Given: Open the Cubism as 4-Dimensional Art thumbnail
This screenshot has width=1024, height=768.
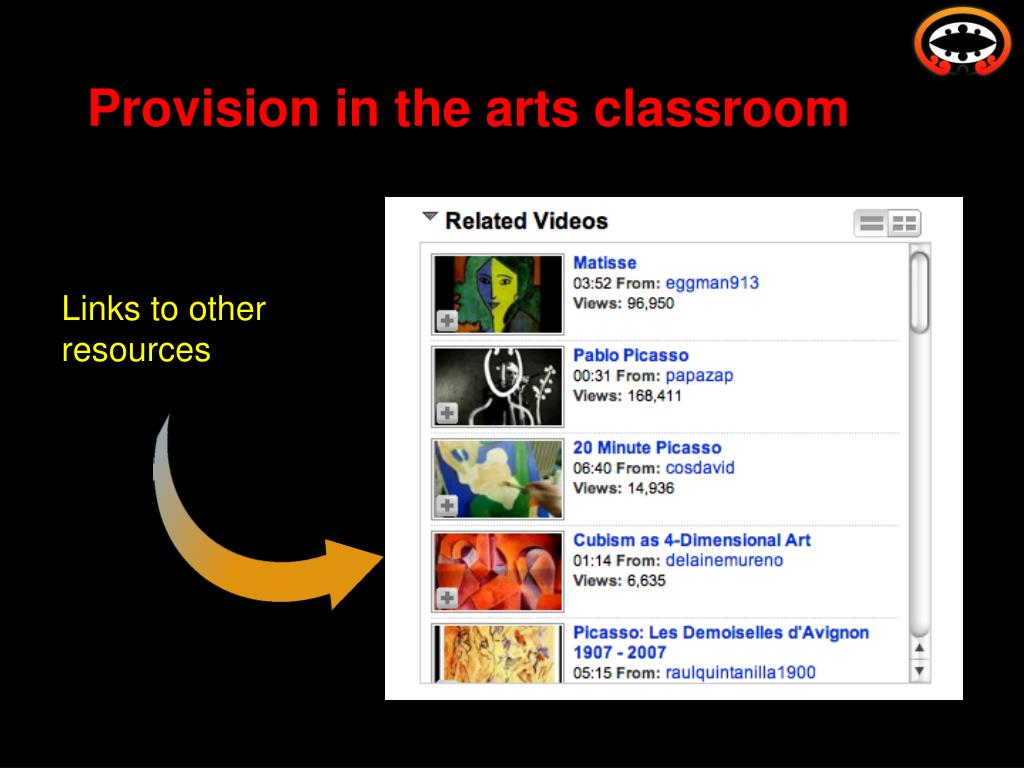Looking at the screenshot, I should [x=497, y=572].
